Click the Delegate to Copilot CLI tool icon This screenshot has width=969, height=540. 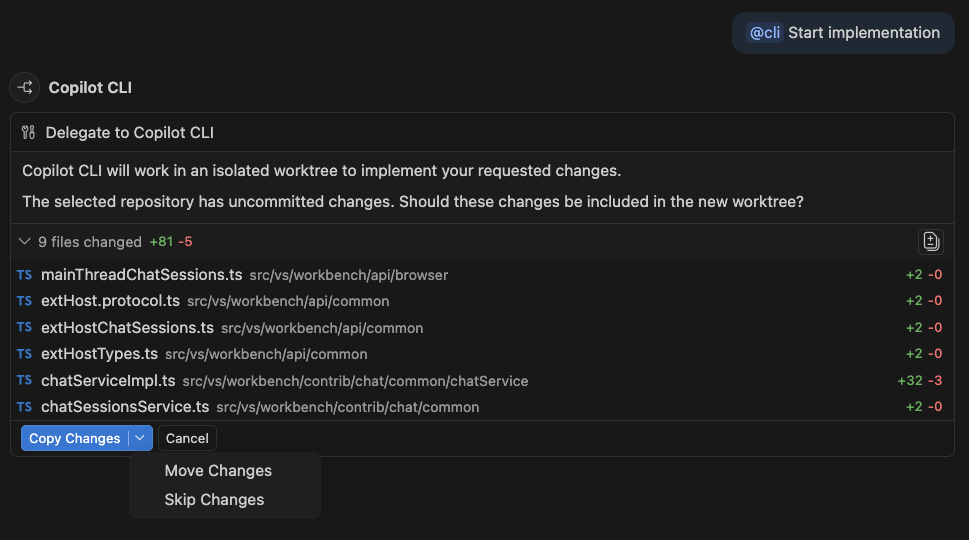click(x=28, y=133)
